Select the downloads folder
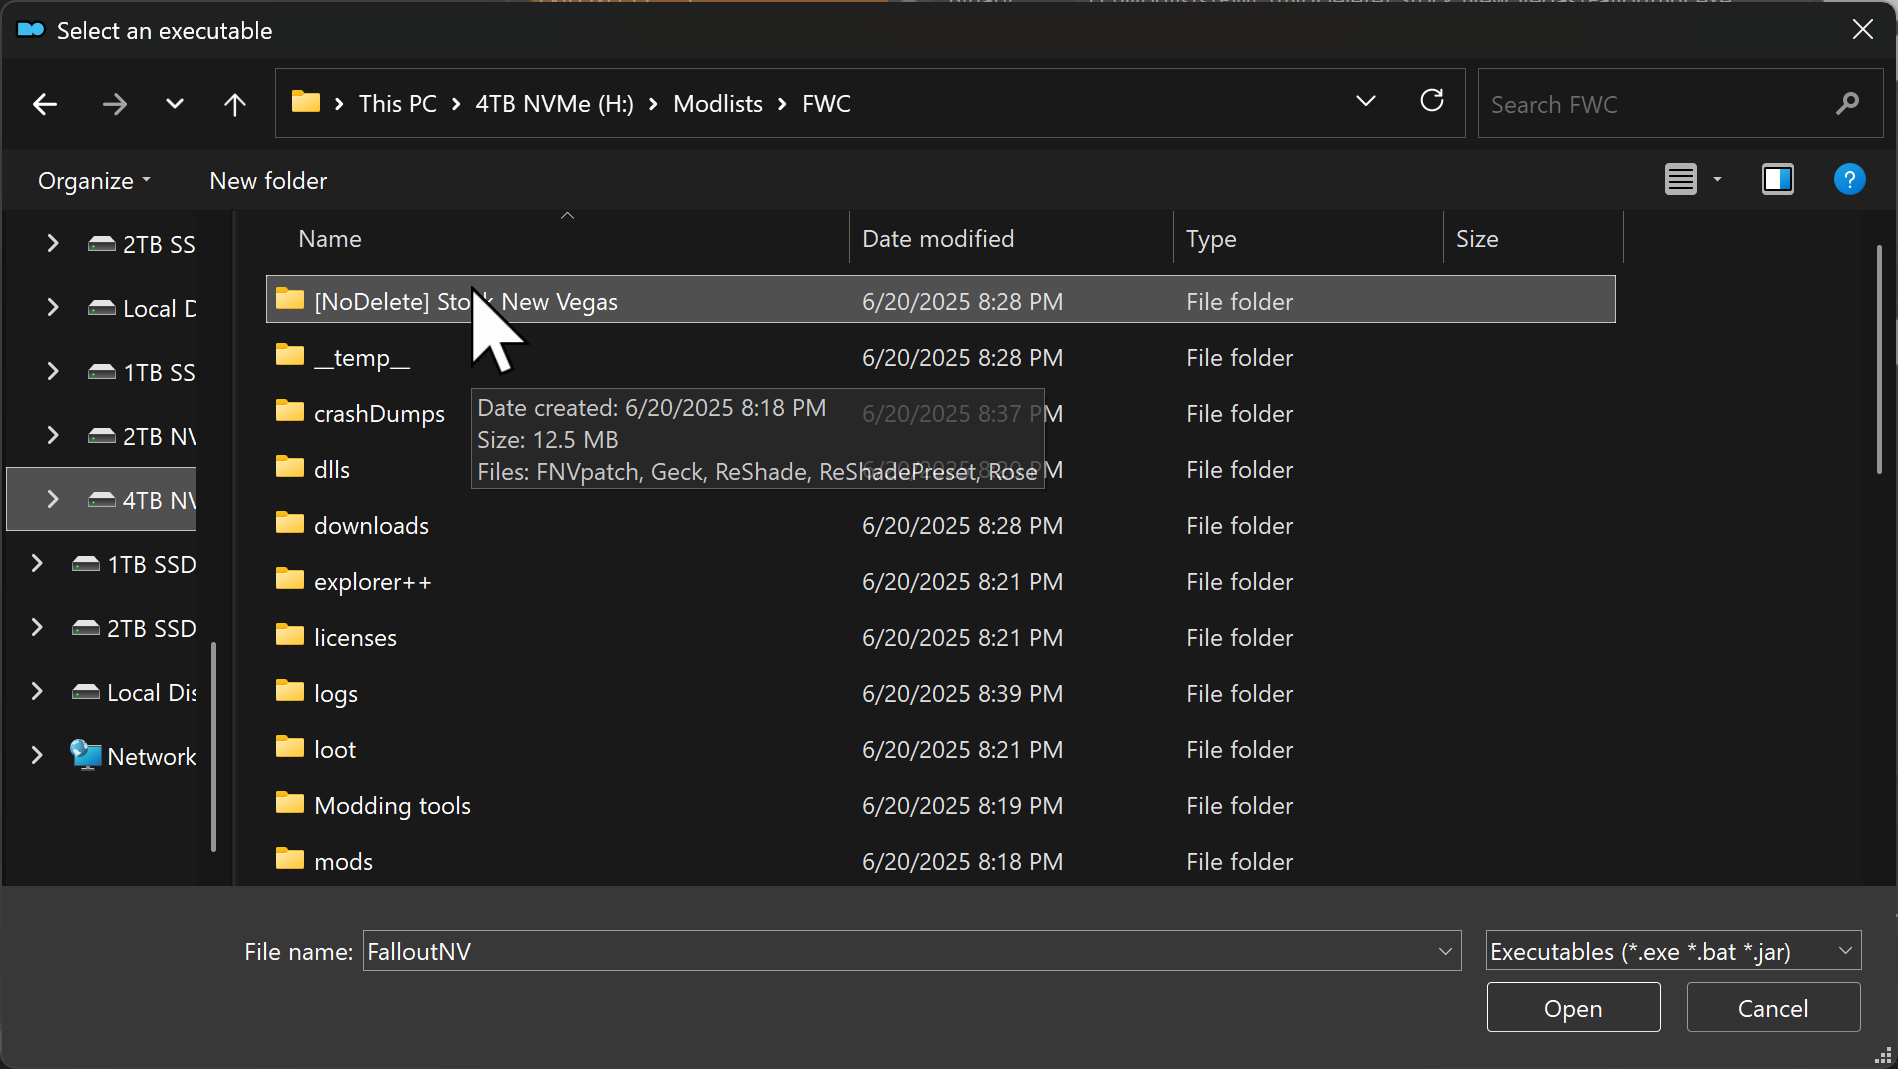Viewport: 1898px width, 1069px height. click(940, 525)
